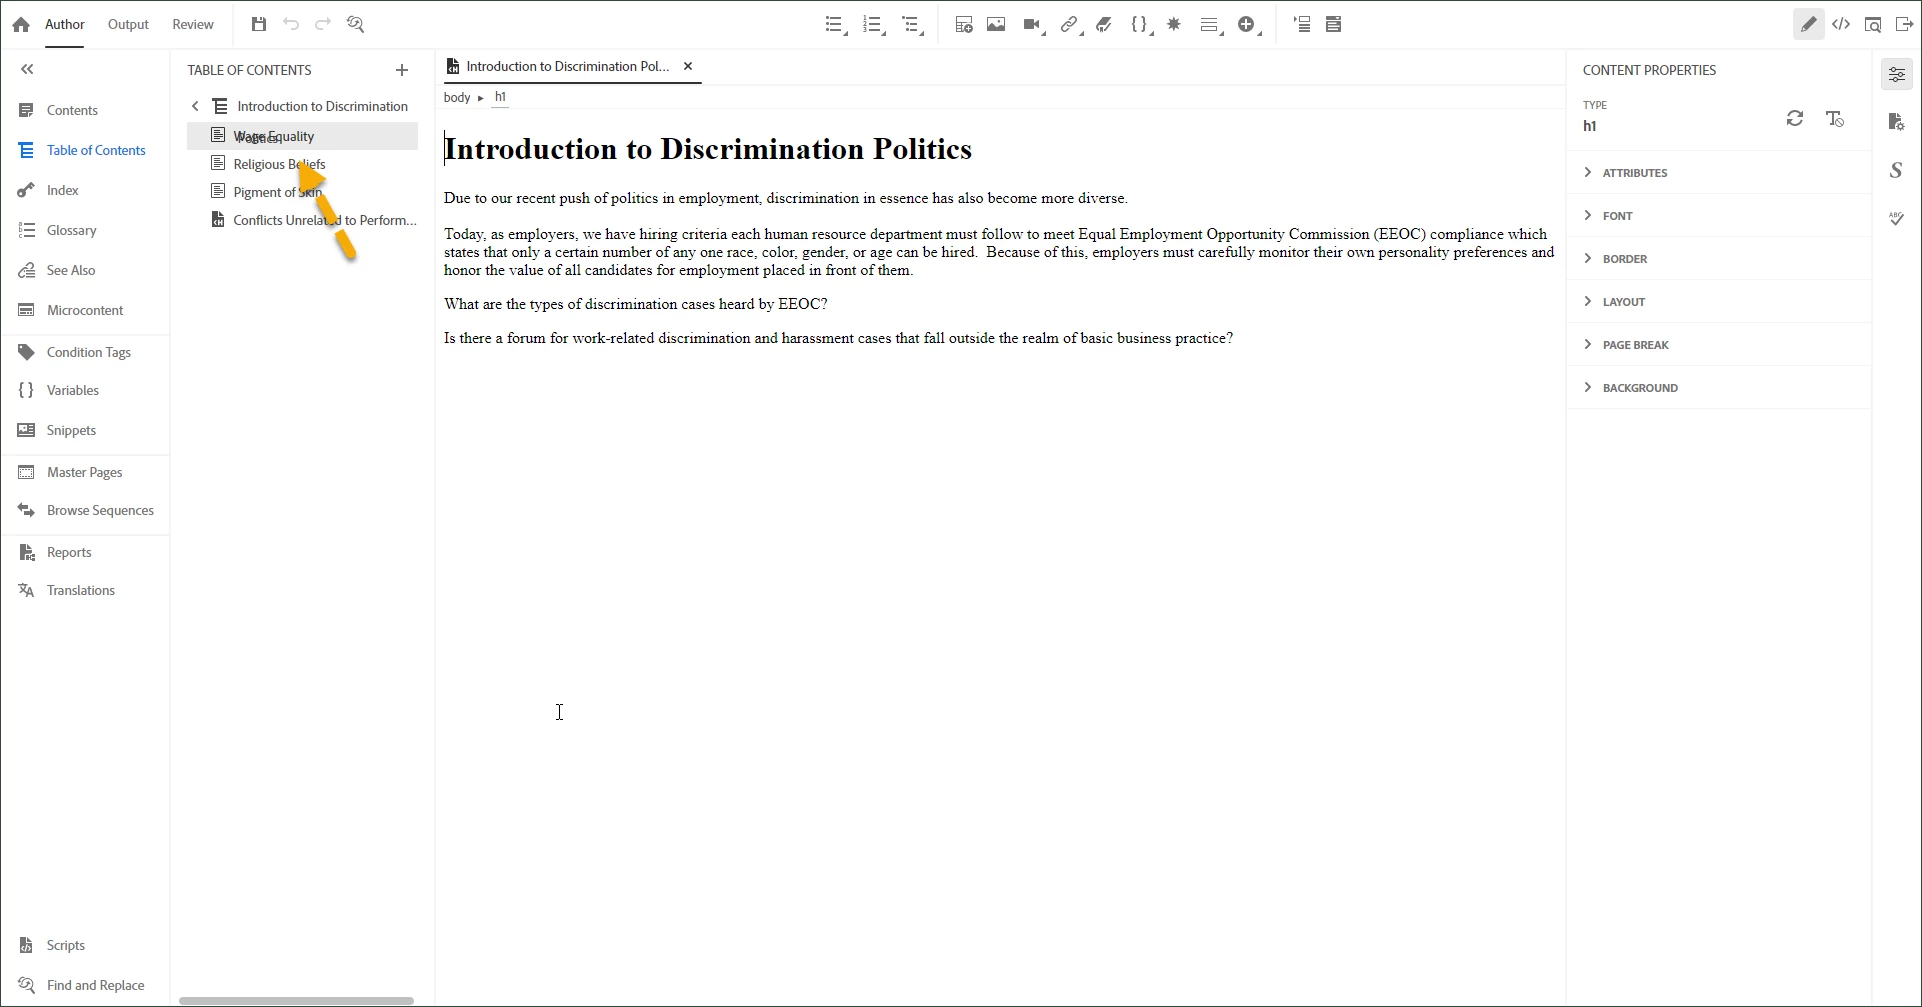Image resolution: width=1922 pixels, height=1007 pixels.
Task: Insert variable or snippet via braces icon
Action: [1140, 25]
